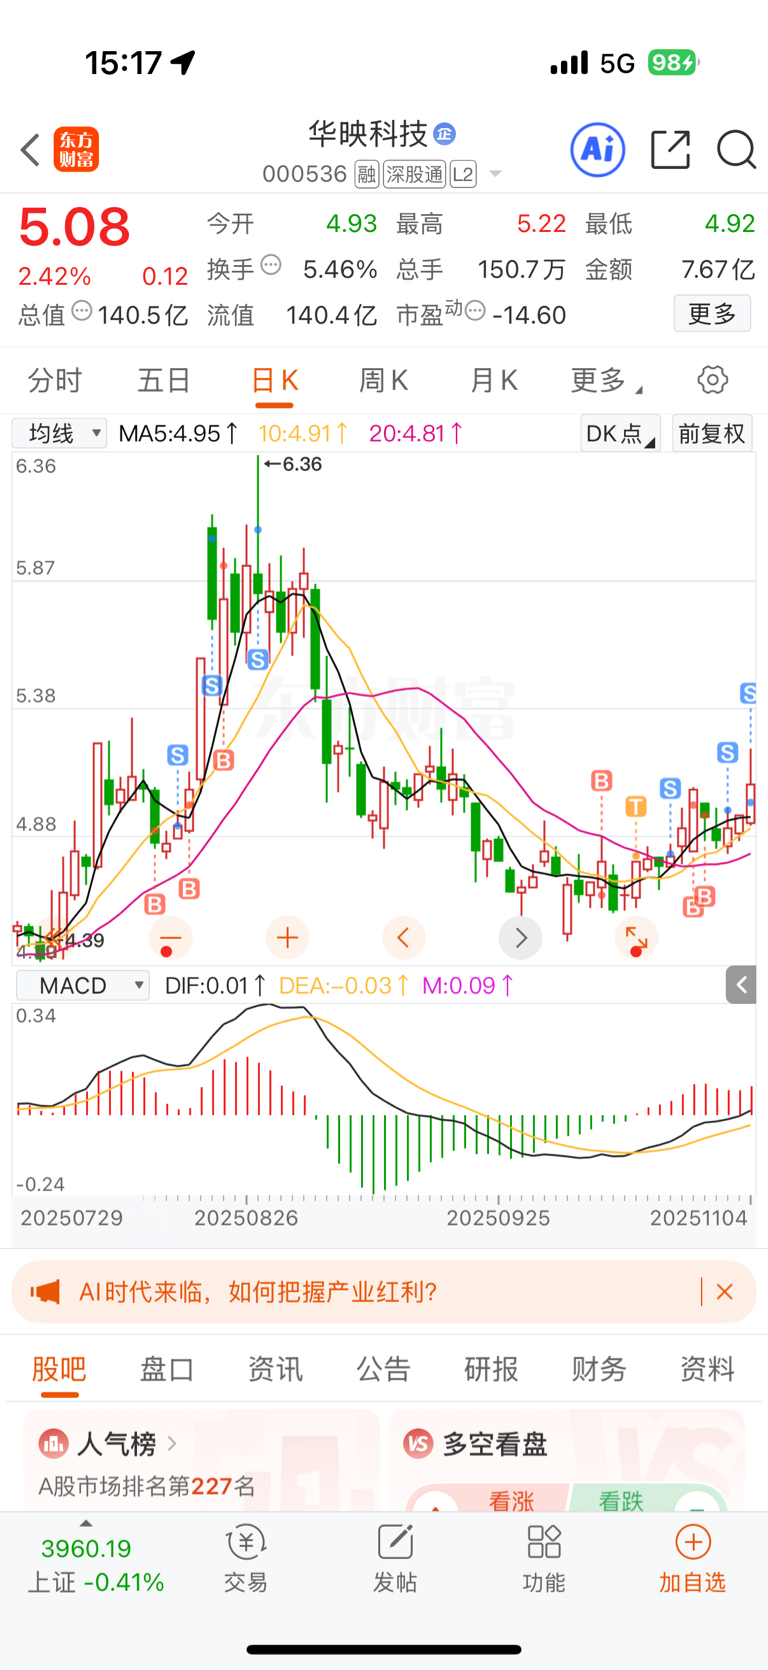Open the 东方财富 logo icon

[x=76, y=150]
